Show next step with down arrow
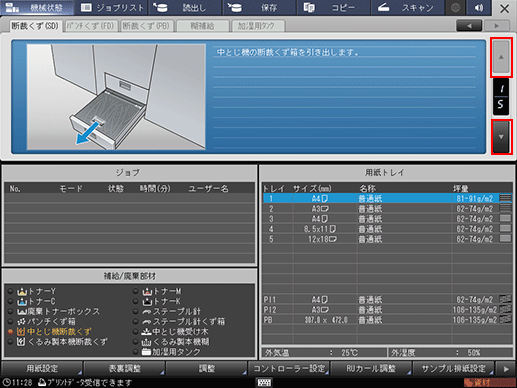This screenshot has height=388, width=517. (x=501, y=137)
